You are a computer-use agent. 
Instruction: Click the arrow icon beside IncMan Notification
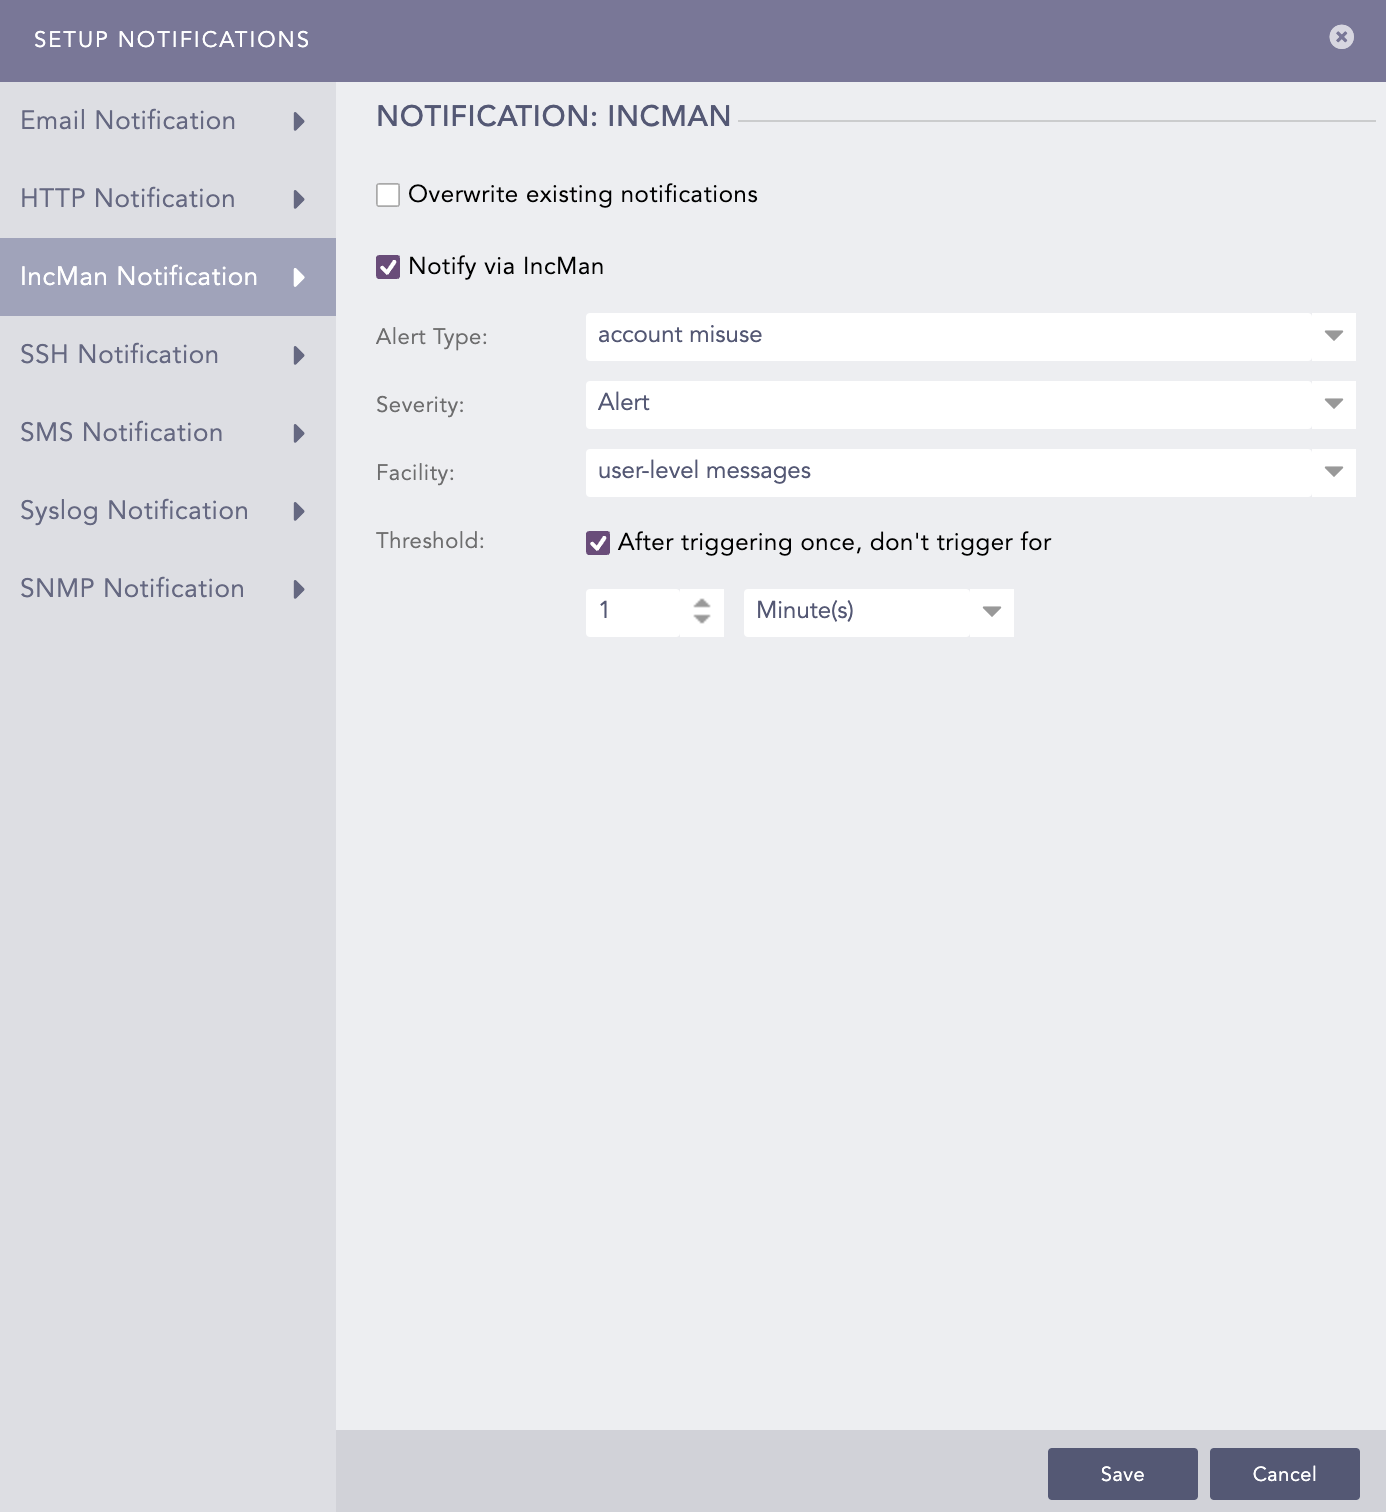298,277
